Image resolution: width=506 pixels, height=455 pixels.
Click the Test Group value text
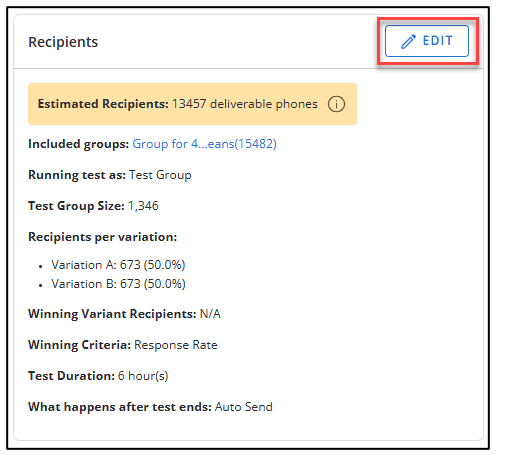pos(160,175)
